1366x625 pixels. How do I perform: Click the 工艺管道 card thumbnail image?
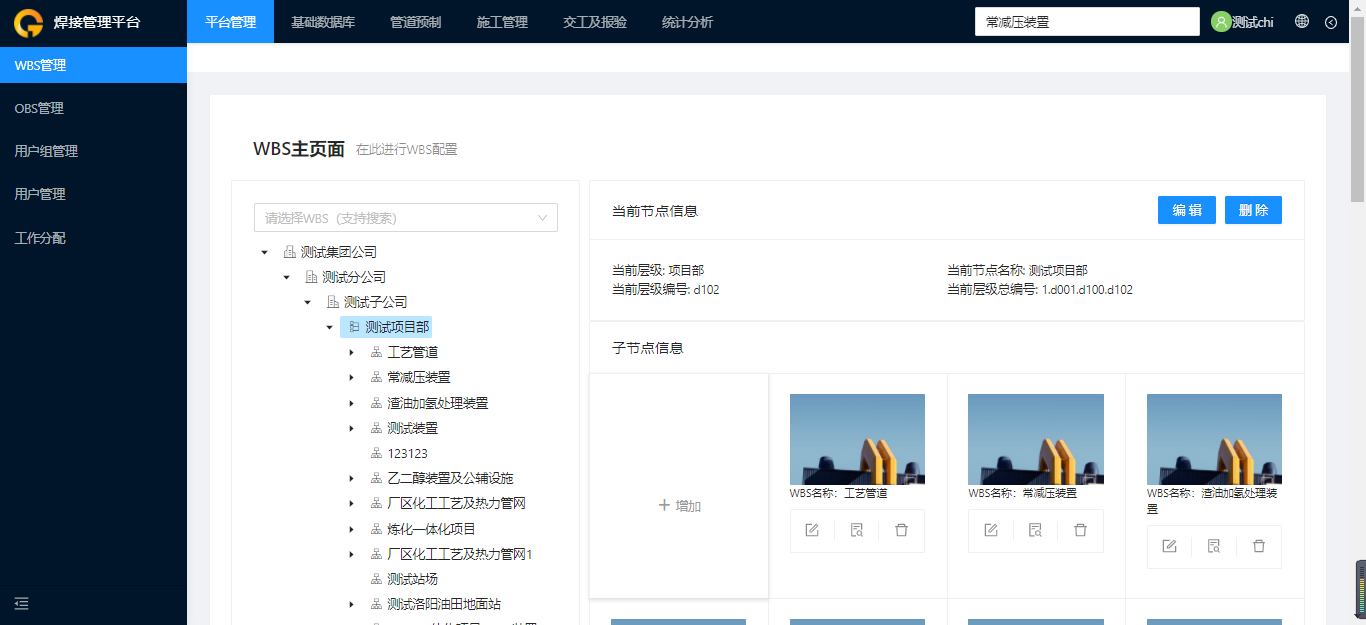click(x=857, y=439)
